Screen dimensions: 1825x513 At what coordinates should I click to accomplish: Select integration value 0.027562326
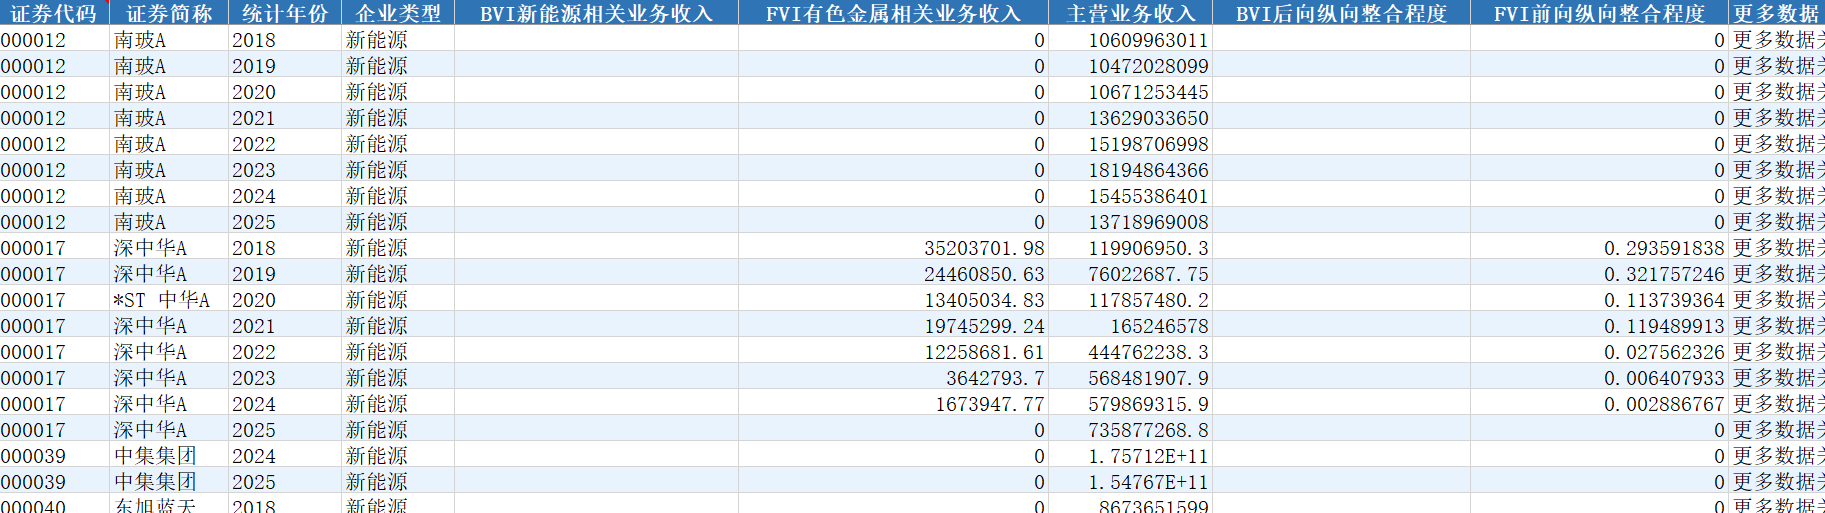pyautogui.click(x=1599, y=352)
